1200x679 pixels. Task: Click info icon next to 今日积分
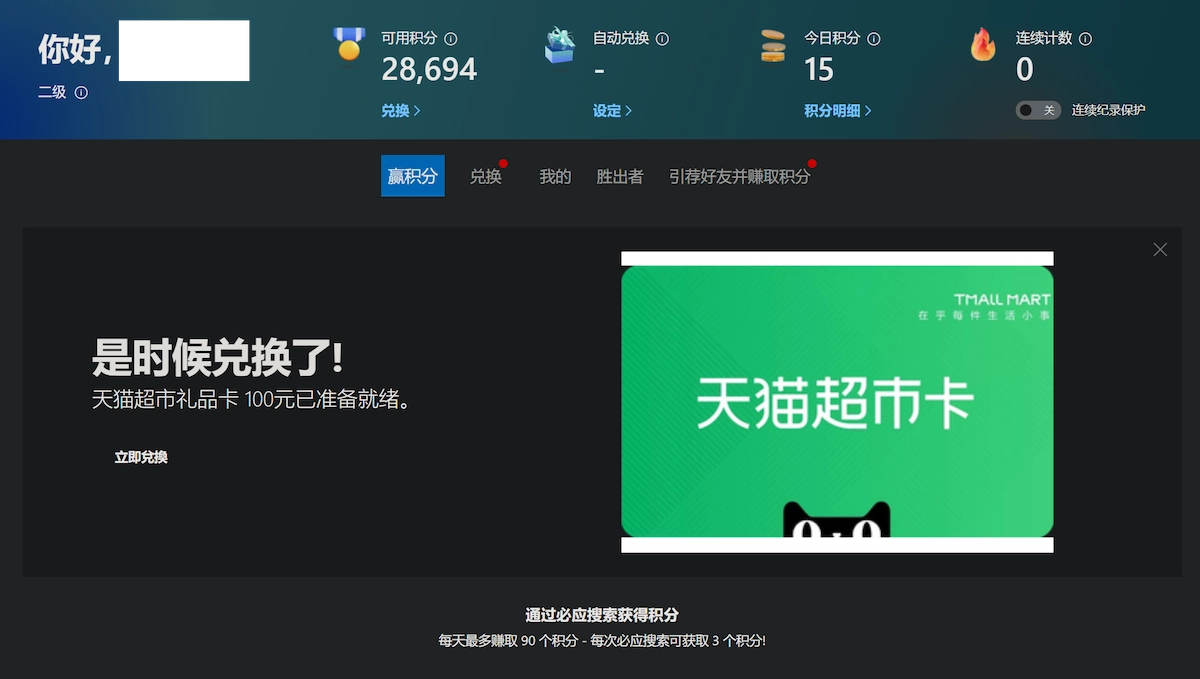874,39
